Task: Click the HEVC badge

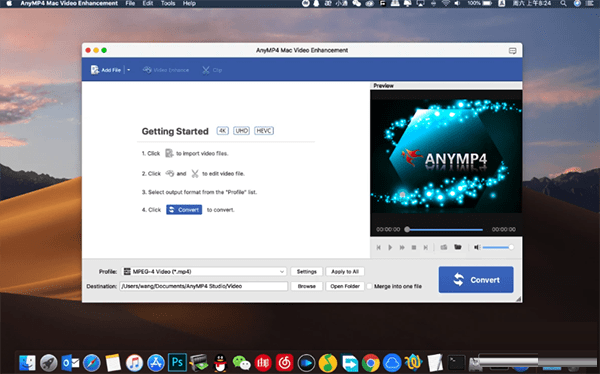Action: pyautogui.click(x=264, y=131)
